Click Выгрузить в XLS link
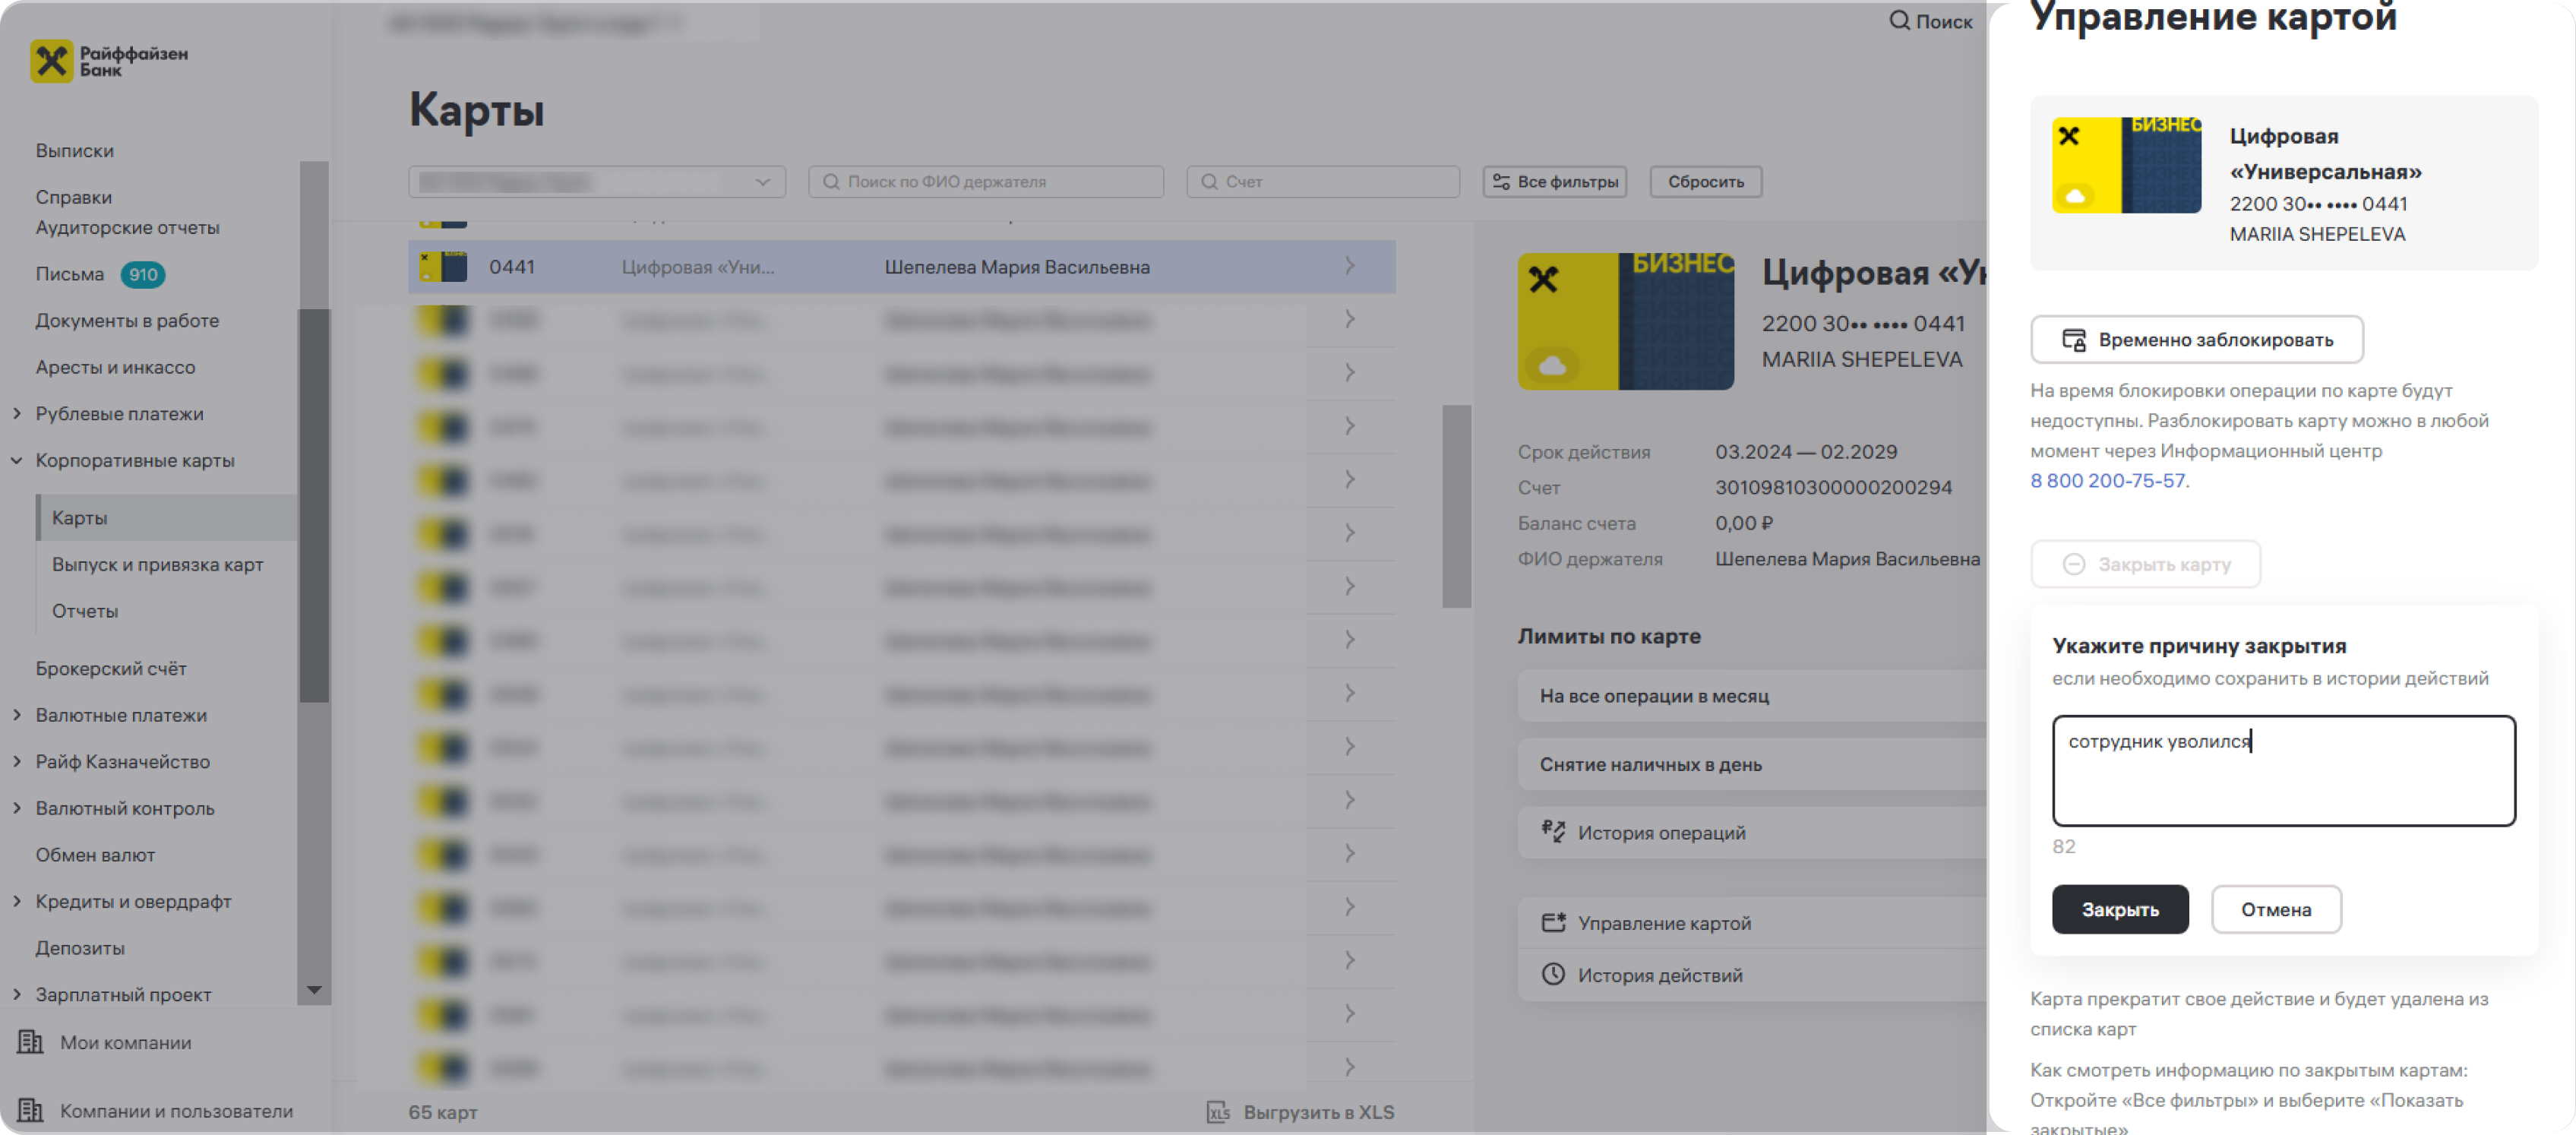This screenshot has width=2576, height=1135. (x=1318, y=1112)
